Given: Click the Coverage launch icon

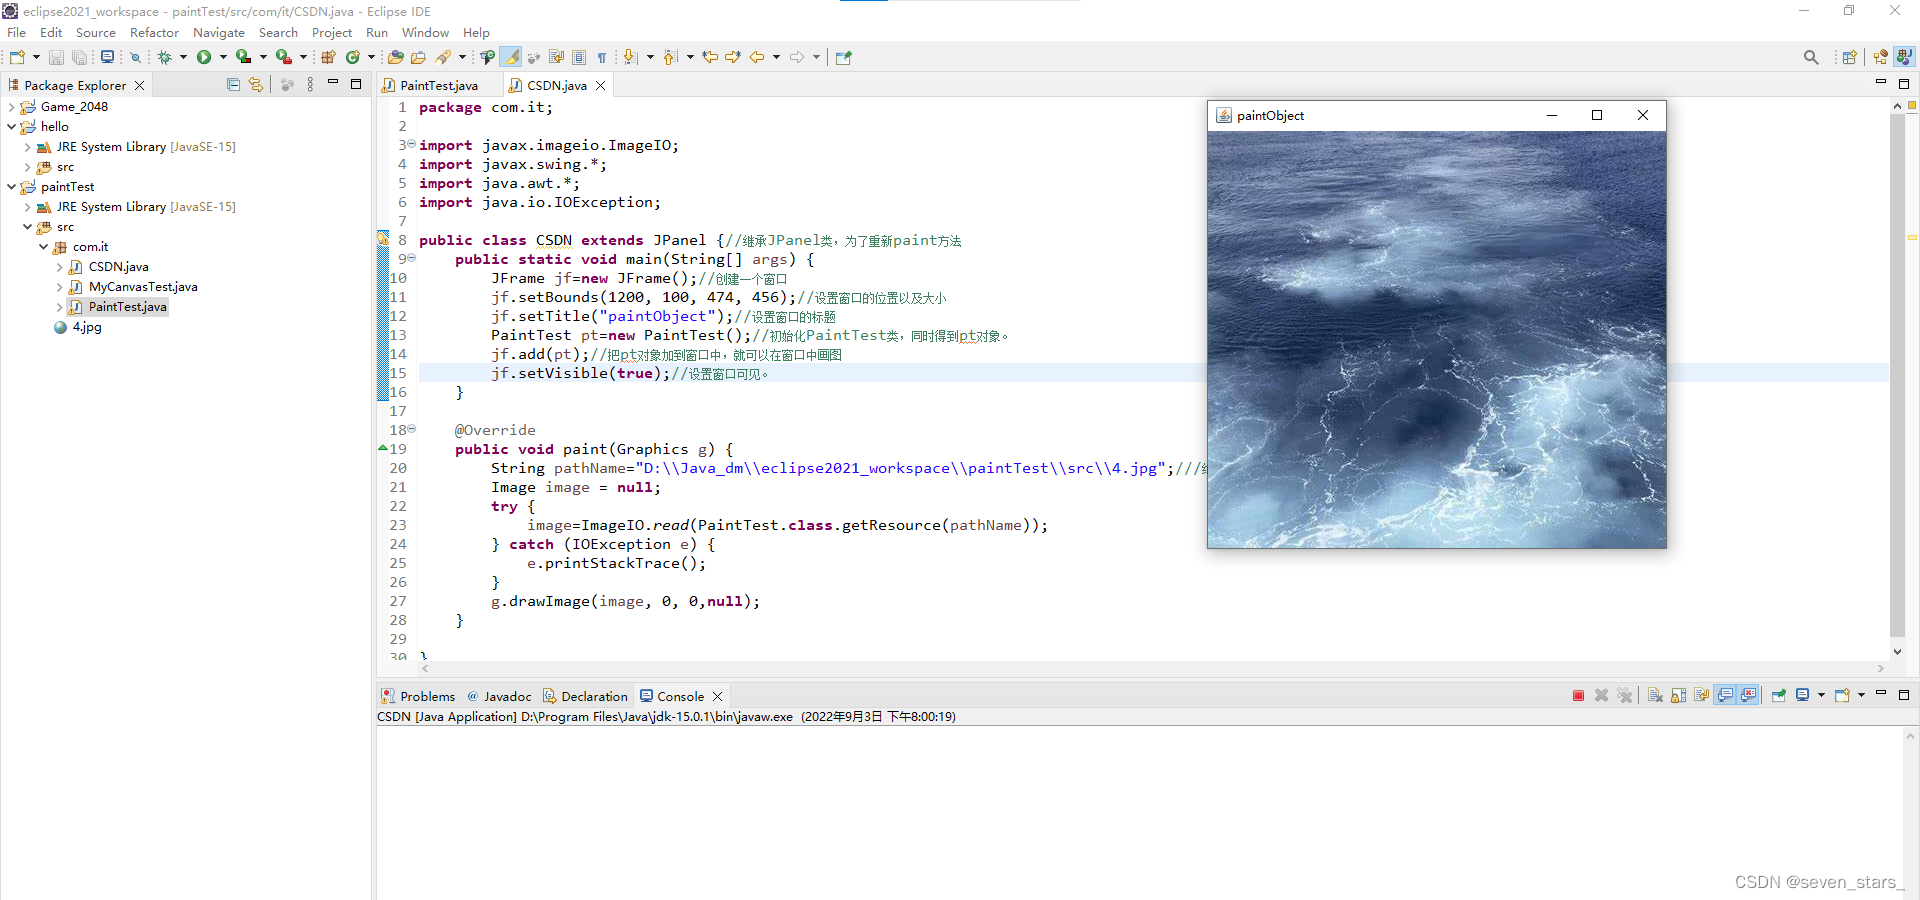Looking at the screenshot, I should 243,57.
